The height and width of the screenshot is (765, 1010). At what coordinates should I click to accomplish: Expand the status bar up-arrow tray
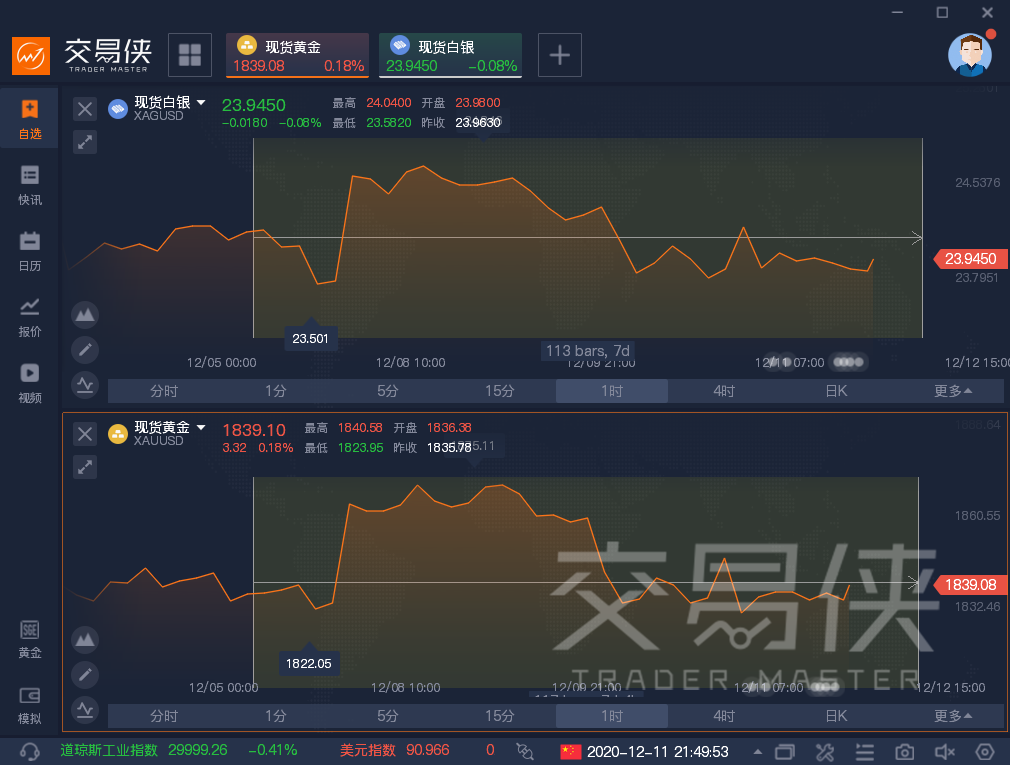point(758,751)
